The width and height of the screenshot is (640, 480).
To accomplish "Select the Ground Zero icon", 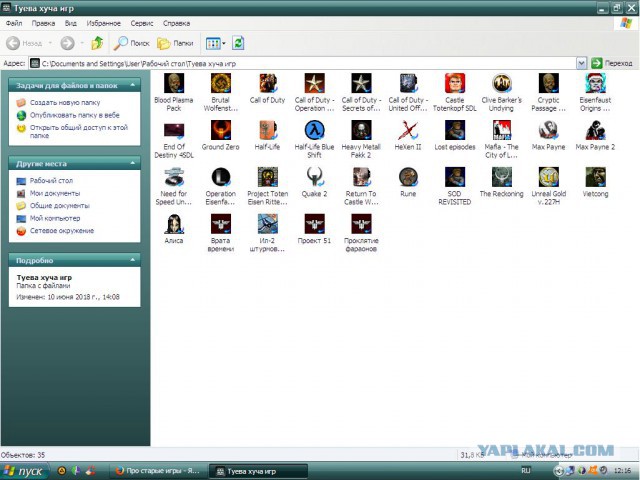I will pyautogui.click(x=221, y=130).
